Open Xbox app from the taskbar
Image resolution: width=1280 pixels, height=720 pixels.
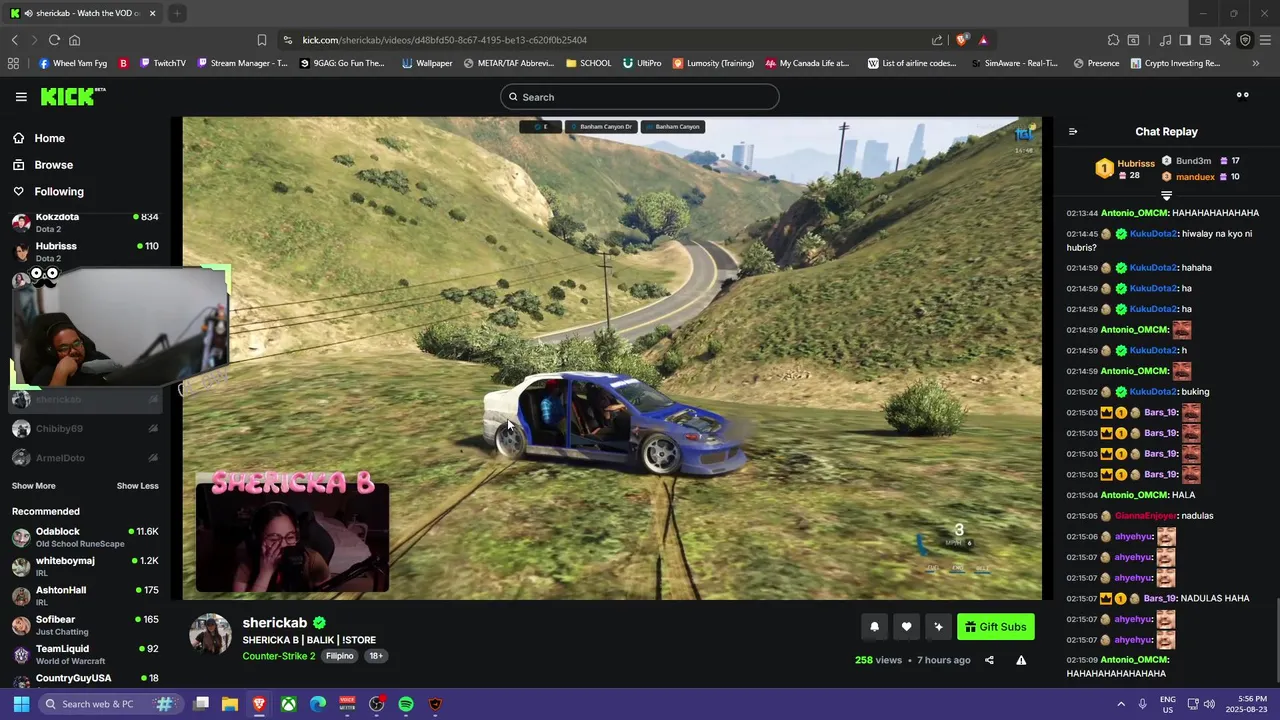click(288, 704)
